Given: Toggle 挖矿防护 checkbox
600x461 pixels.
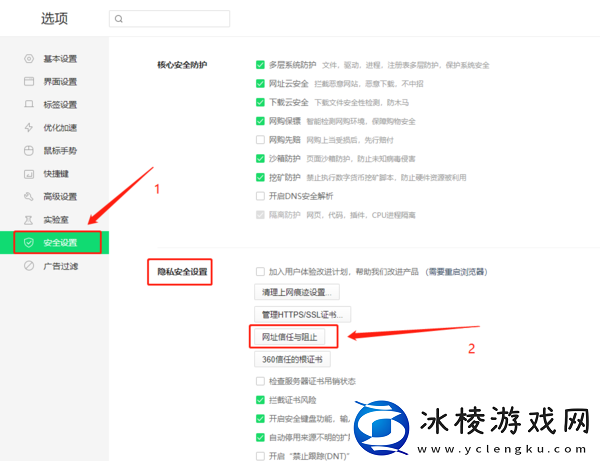Looking at the screenshot, I should (260, 177).
